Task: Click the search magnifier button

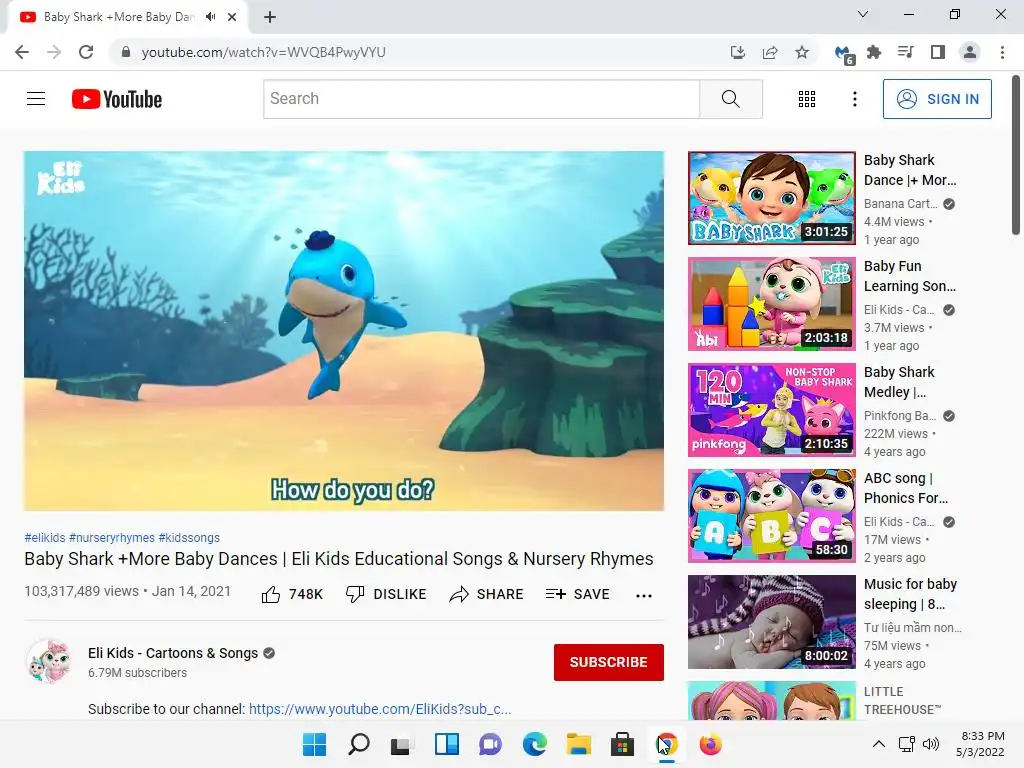Action: tap(731, 99)
